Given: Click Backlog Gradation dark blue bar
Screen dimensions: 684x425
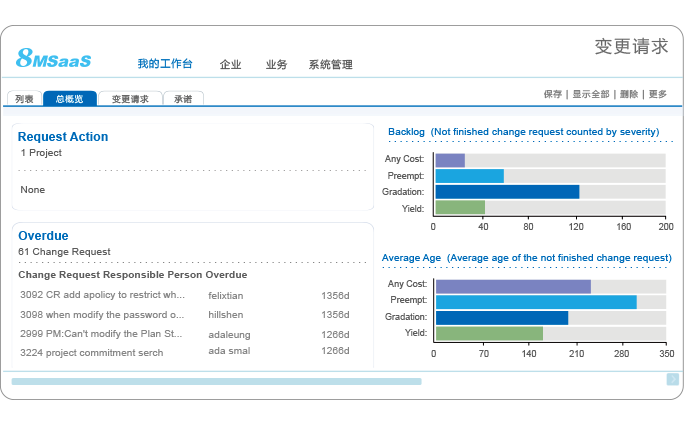Looking at the screenshot, I should click(507, 192).
